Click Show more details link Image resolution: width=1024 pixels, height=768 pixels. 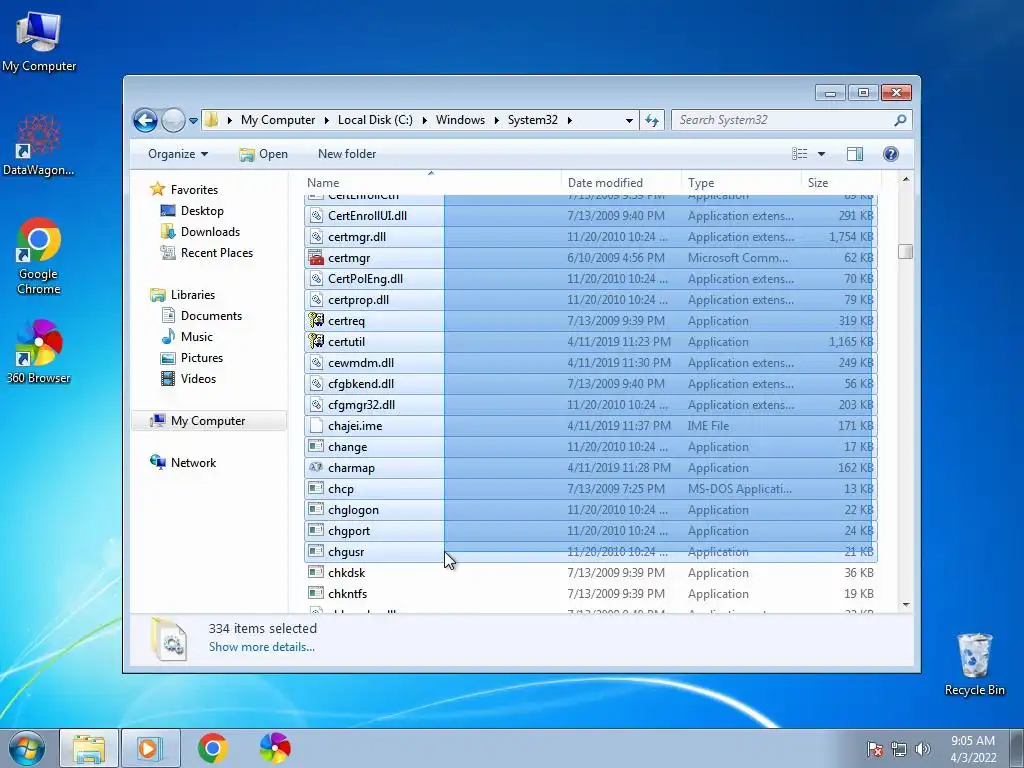pos(261,647)
